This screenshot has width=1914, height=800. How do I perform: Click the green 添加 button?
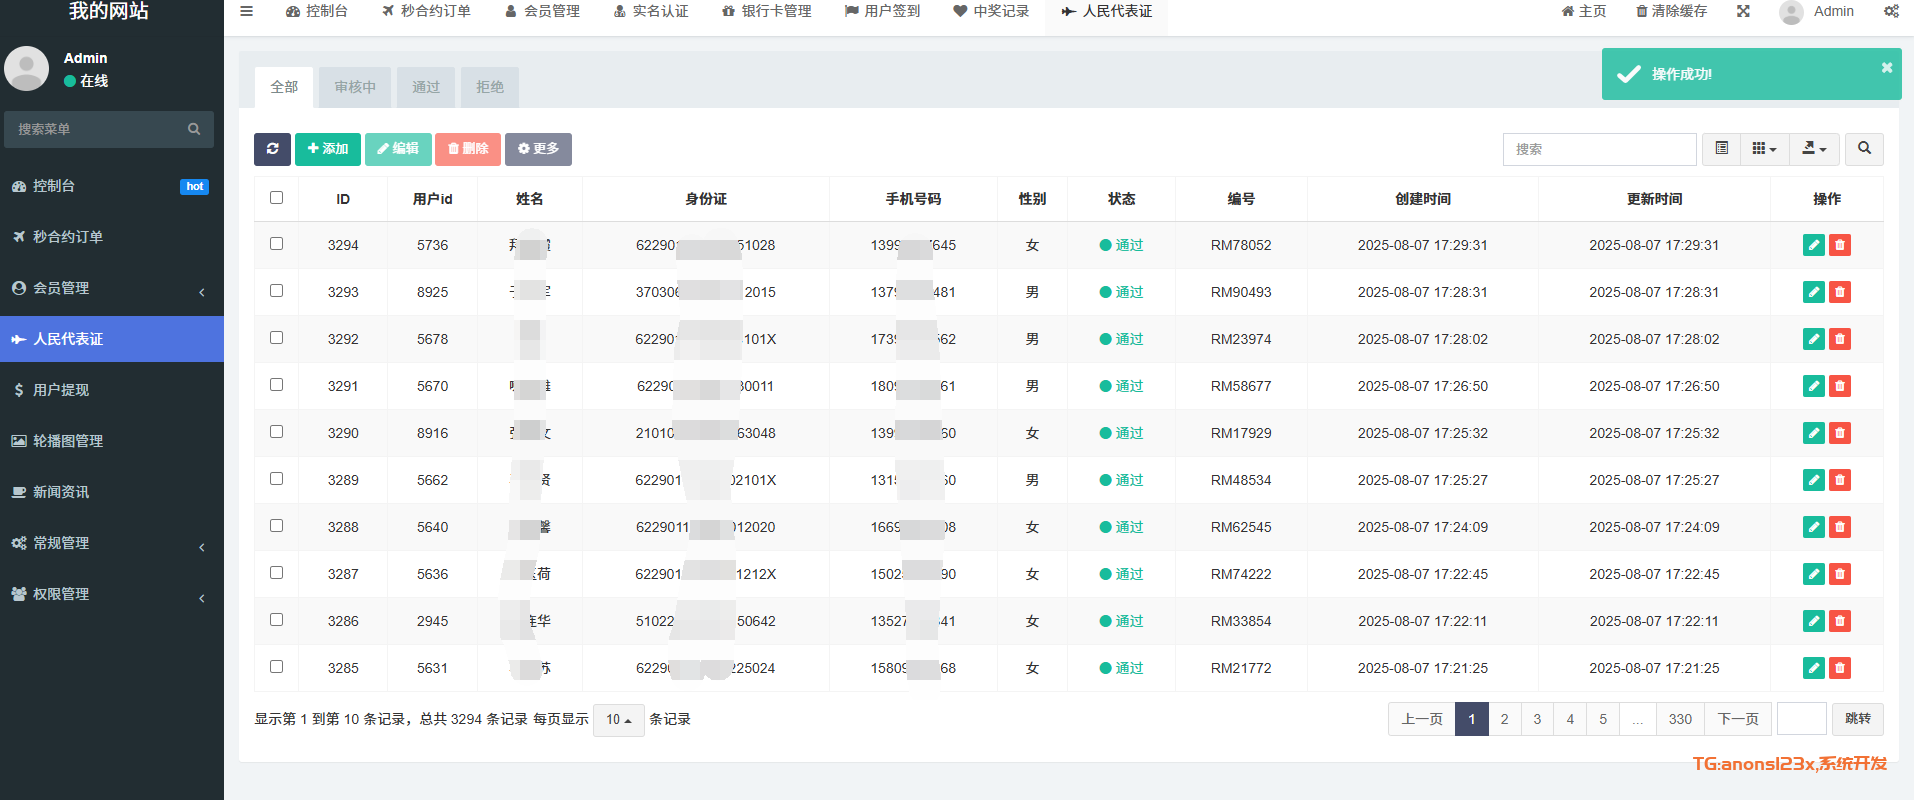coord(327,149)
